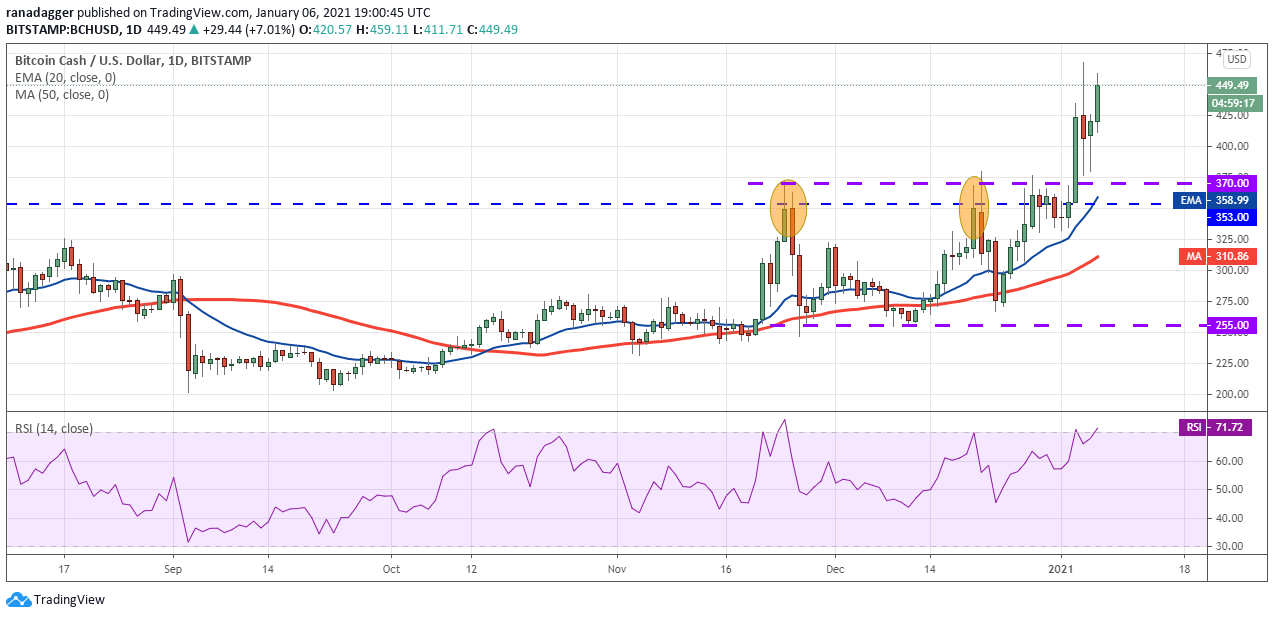
Task: Select the MA (50, close, 0) indicator legend
Action: [62, 95]
